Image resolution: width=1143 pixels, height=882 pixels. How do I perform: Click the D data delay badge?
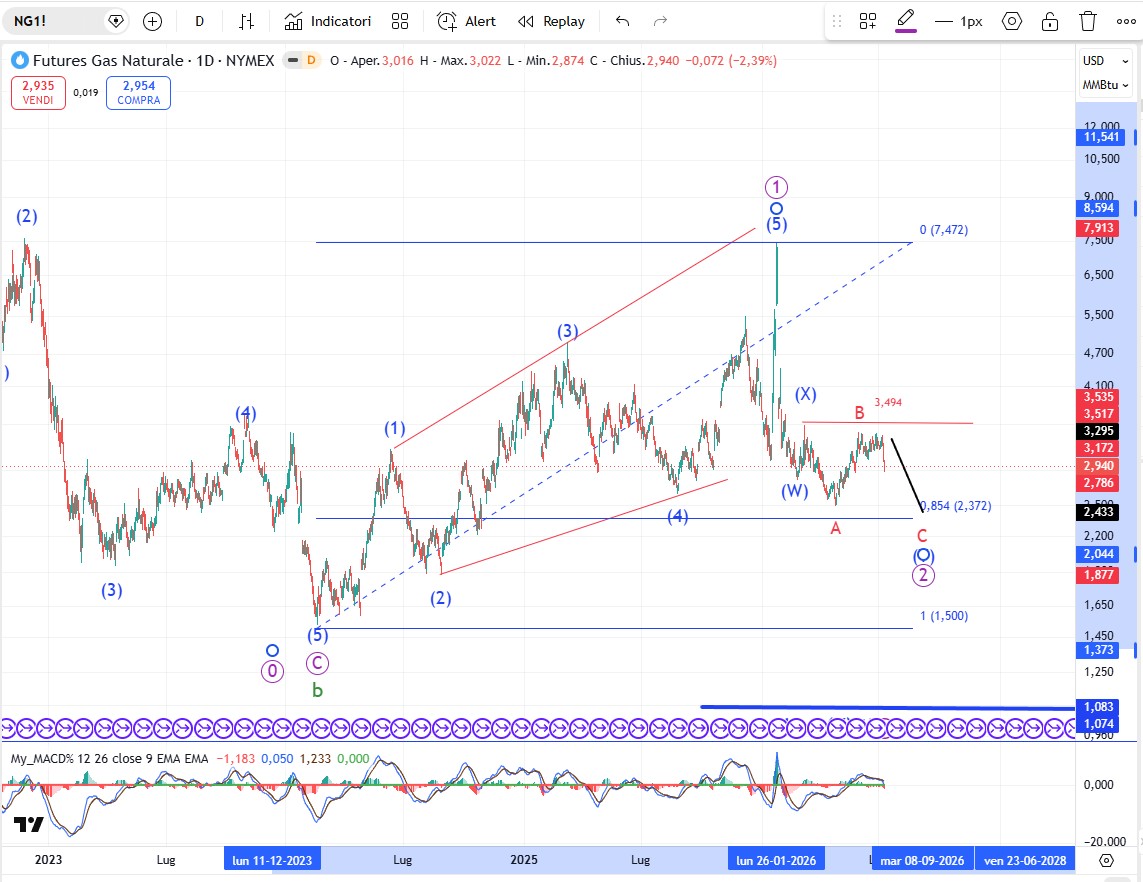311,61
